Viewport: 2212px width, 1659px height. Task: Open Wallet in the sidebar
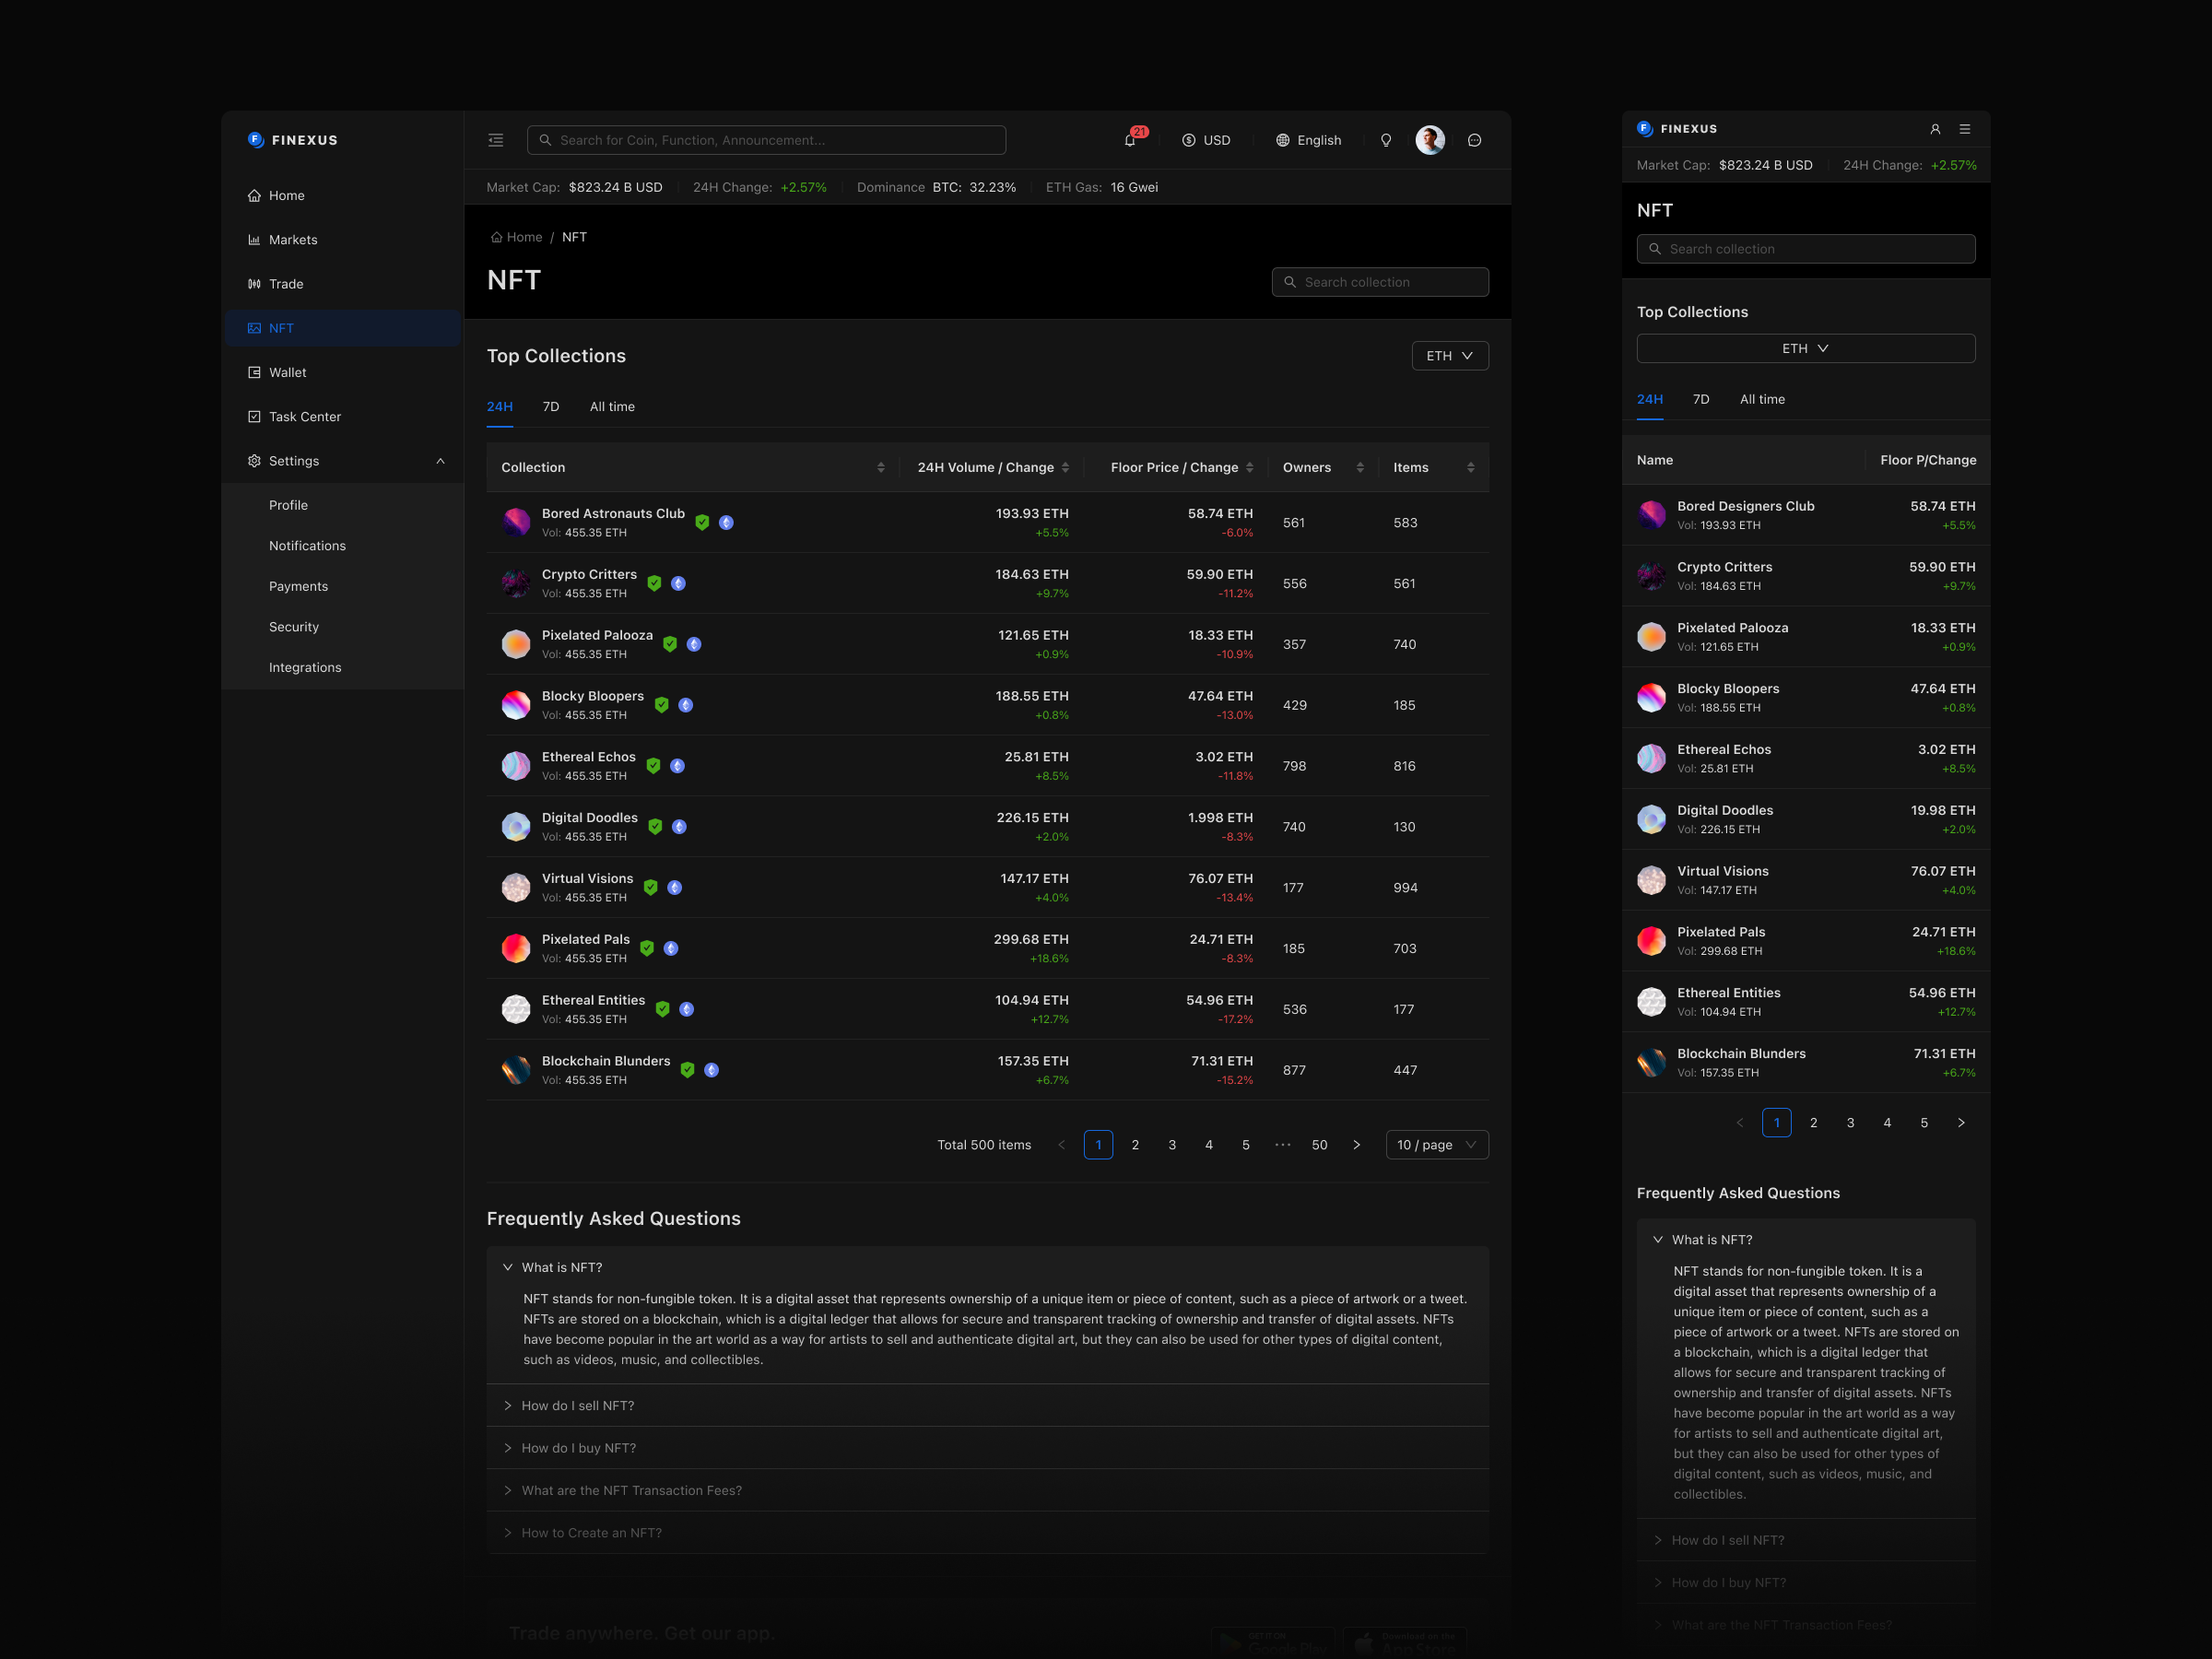(x=343, y=372)
